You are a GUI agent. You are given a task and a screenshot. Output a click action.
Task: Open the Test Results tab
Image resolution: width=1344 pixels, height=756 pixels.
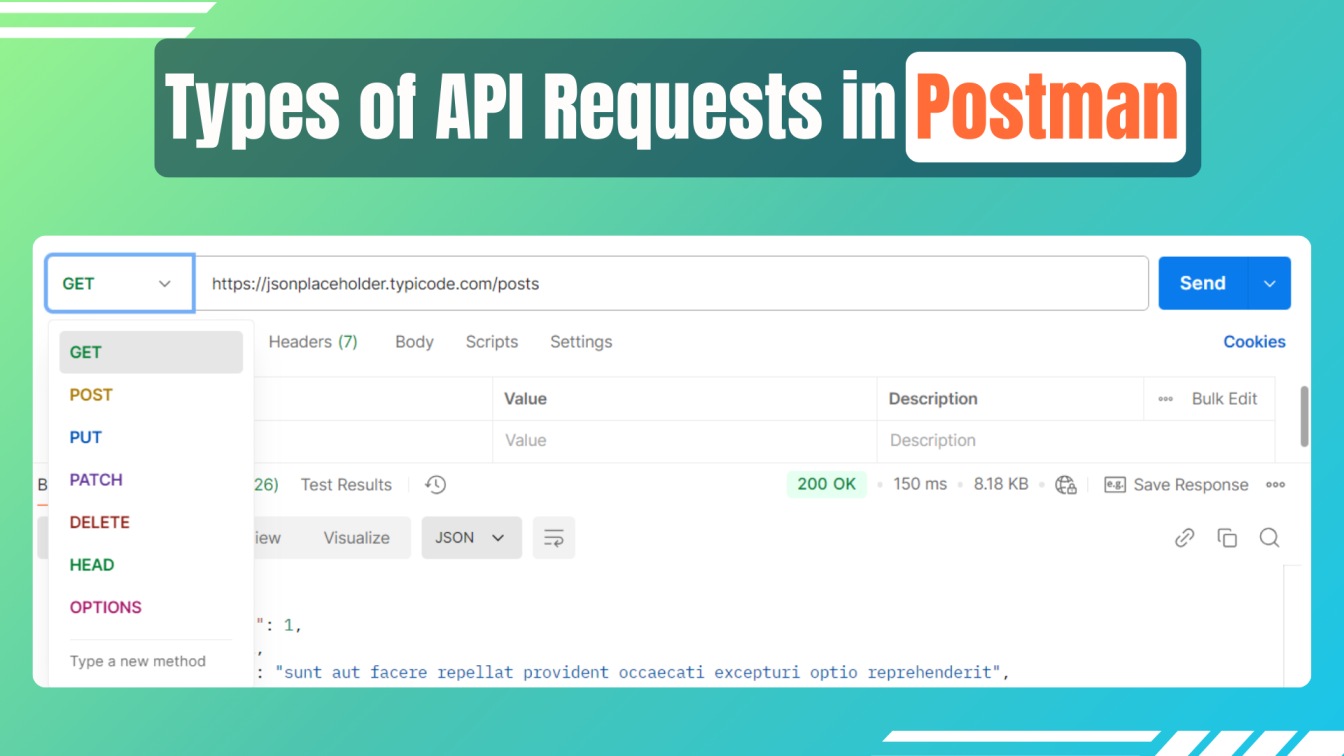click(x=346, y=485)
